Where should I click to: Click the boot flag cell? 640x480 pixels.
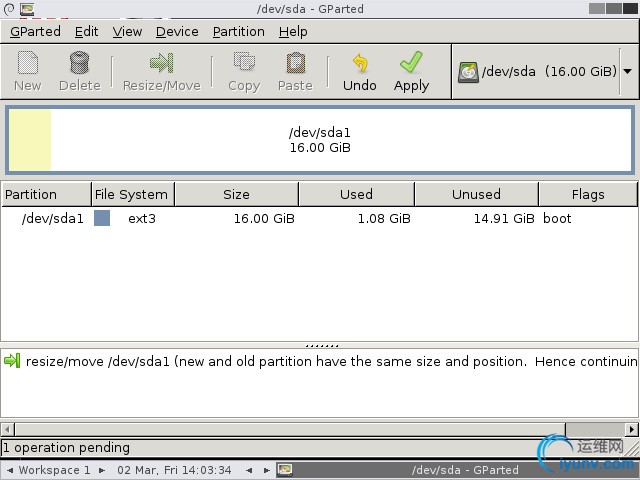click(x=557, y=218)
